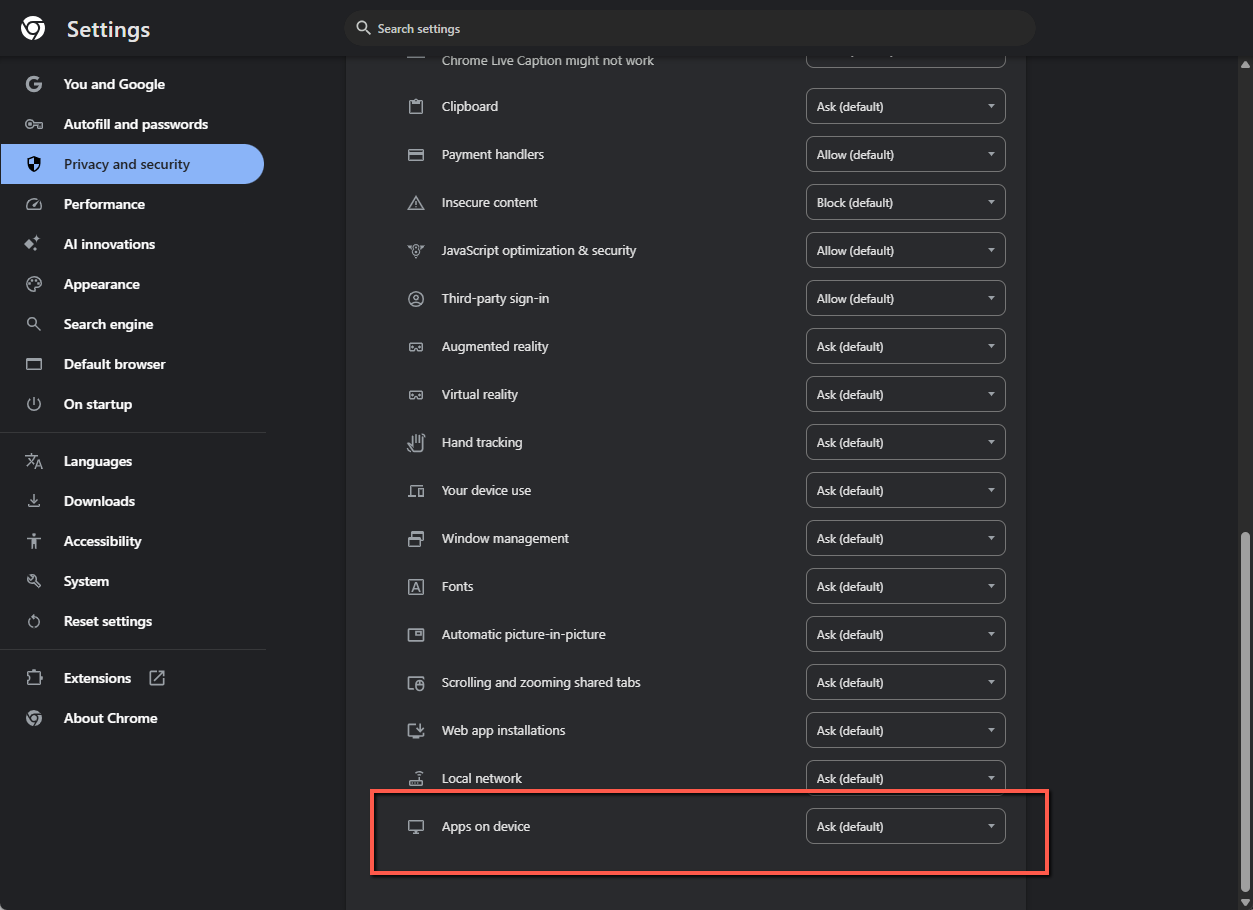Click the key icon for Autofill and passwords
Image resolution: width=1253 pixels, height=910 pixels.
click(34, 124)
